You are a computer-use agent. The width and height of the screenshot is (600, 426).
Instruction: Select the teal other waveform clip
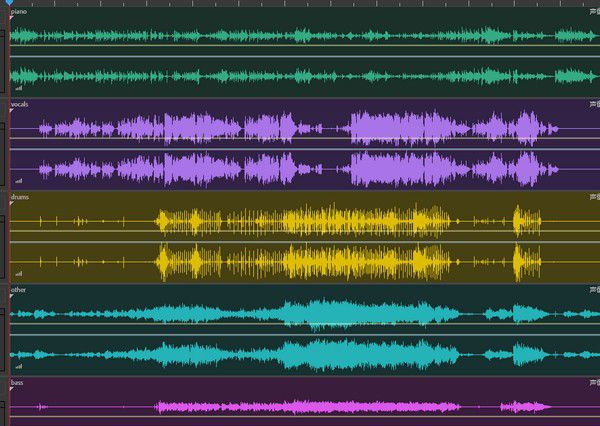tap(305, 331)
